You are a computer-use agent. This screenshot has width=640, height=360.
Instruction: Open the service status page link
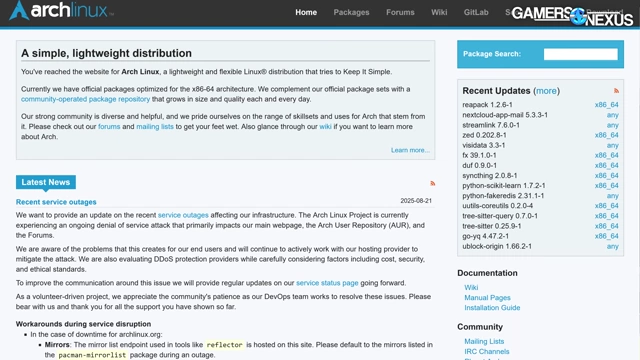click(x=327, y=283)
